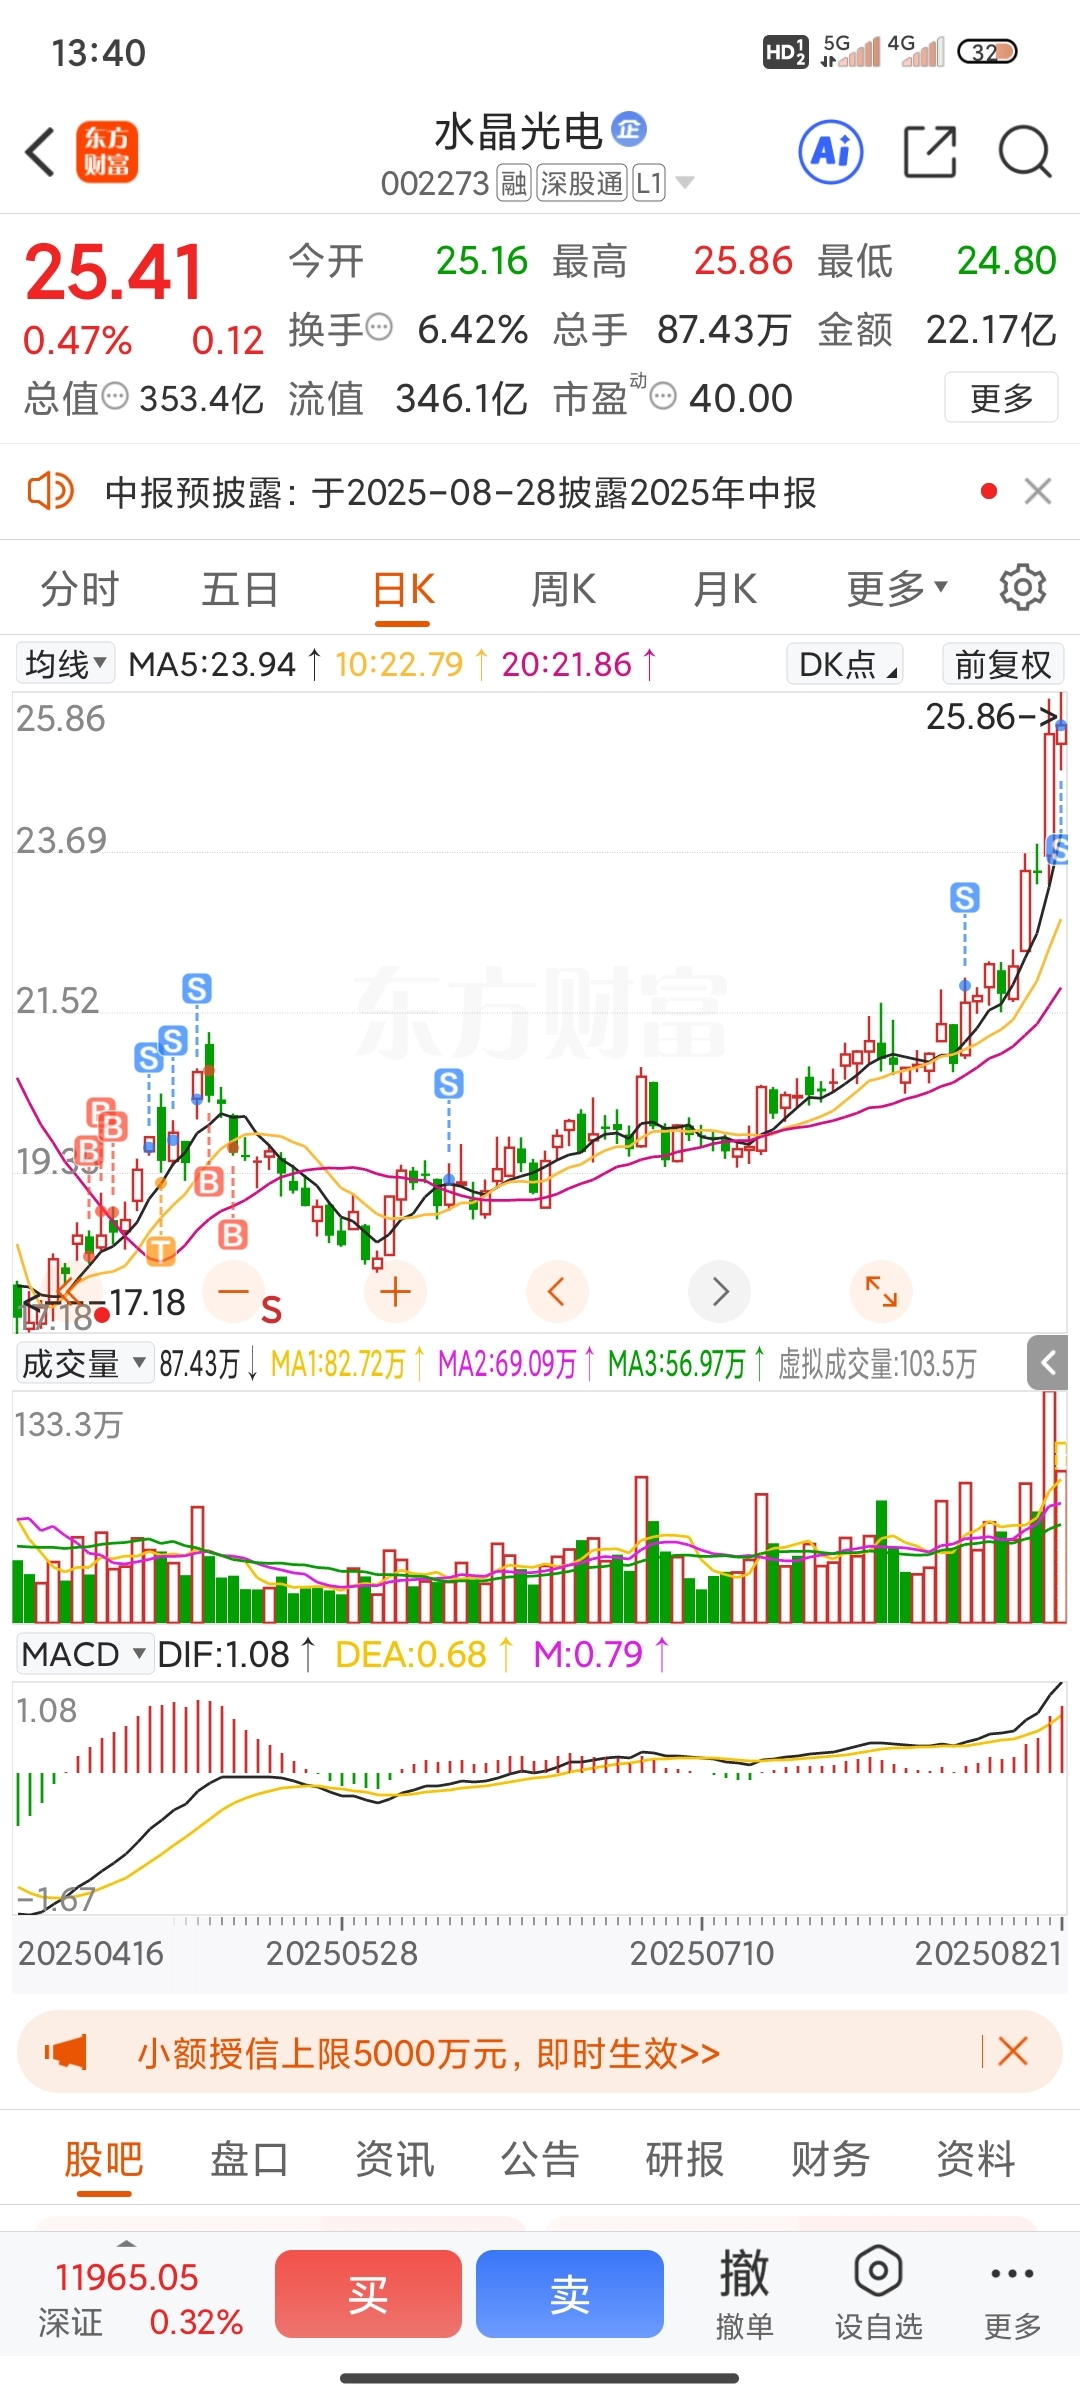Screen dimensions: 1080x2400
Task: Zoom out chart with minus button
Action: coord(233,1291)
